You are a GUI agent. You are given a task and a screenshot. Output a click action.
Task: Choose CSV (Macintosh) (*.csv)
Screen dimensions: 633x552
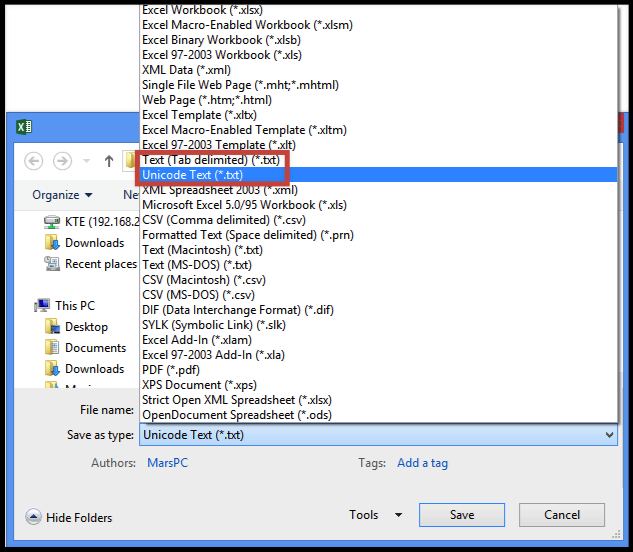tap(379, 280)
